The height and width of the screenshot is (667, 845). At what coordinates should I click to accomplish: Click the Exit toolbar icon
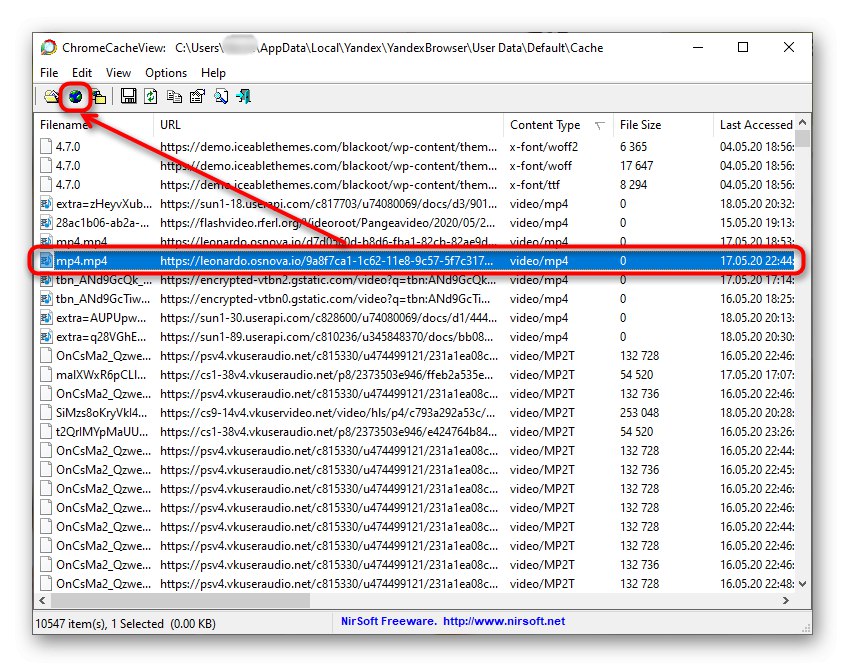[x=244, y=96]
